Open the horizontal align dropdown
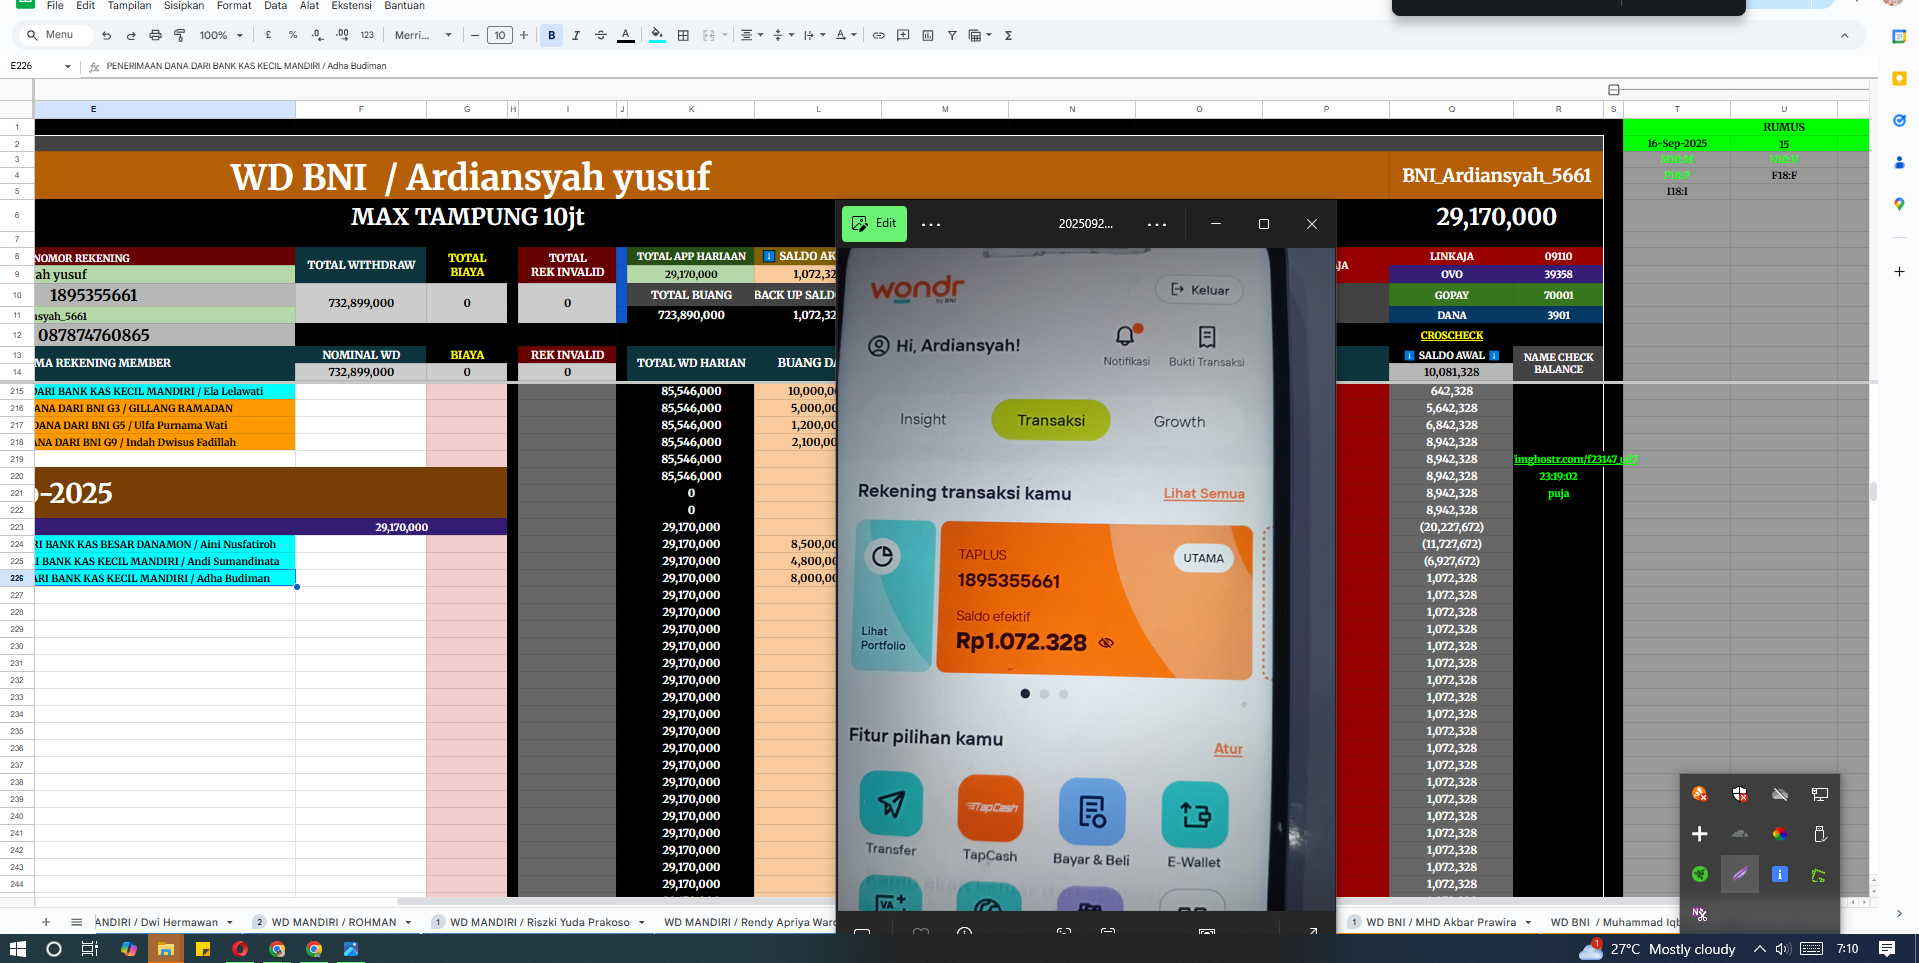The height and width of the screenshot is (963, 1919). 751,35
